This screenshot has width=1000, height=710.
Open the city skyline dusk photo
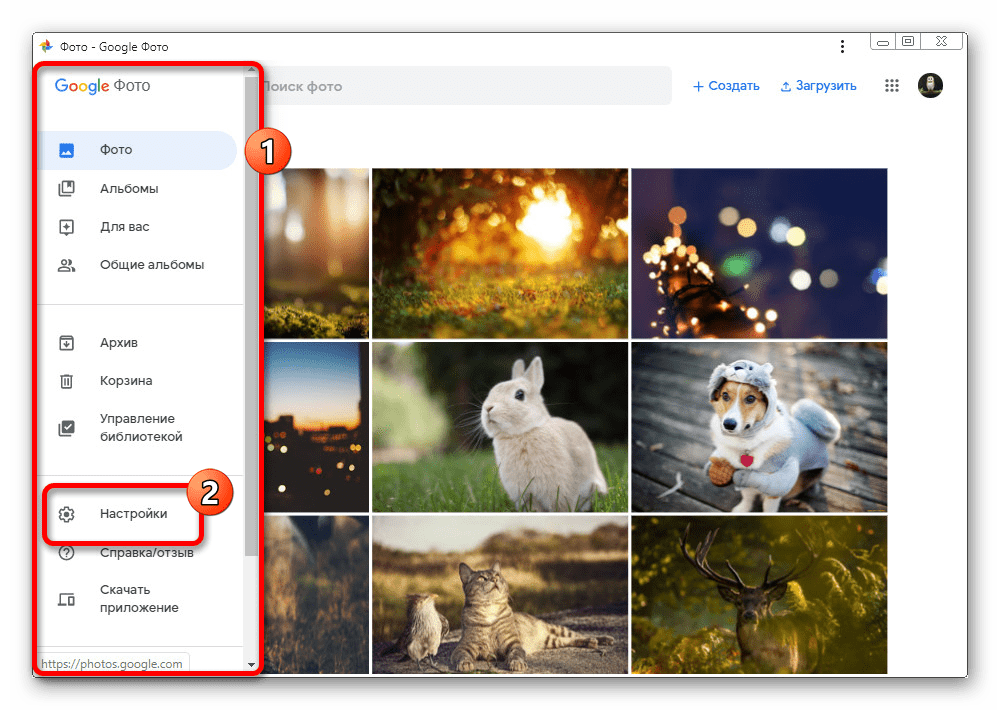pyautogui.click(x=316, y=427)
